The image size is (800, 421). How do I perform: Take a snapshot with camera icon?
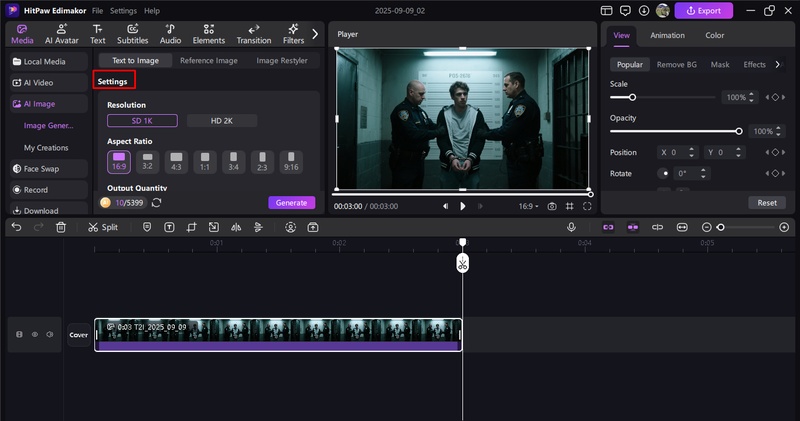click(552, 206)
